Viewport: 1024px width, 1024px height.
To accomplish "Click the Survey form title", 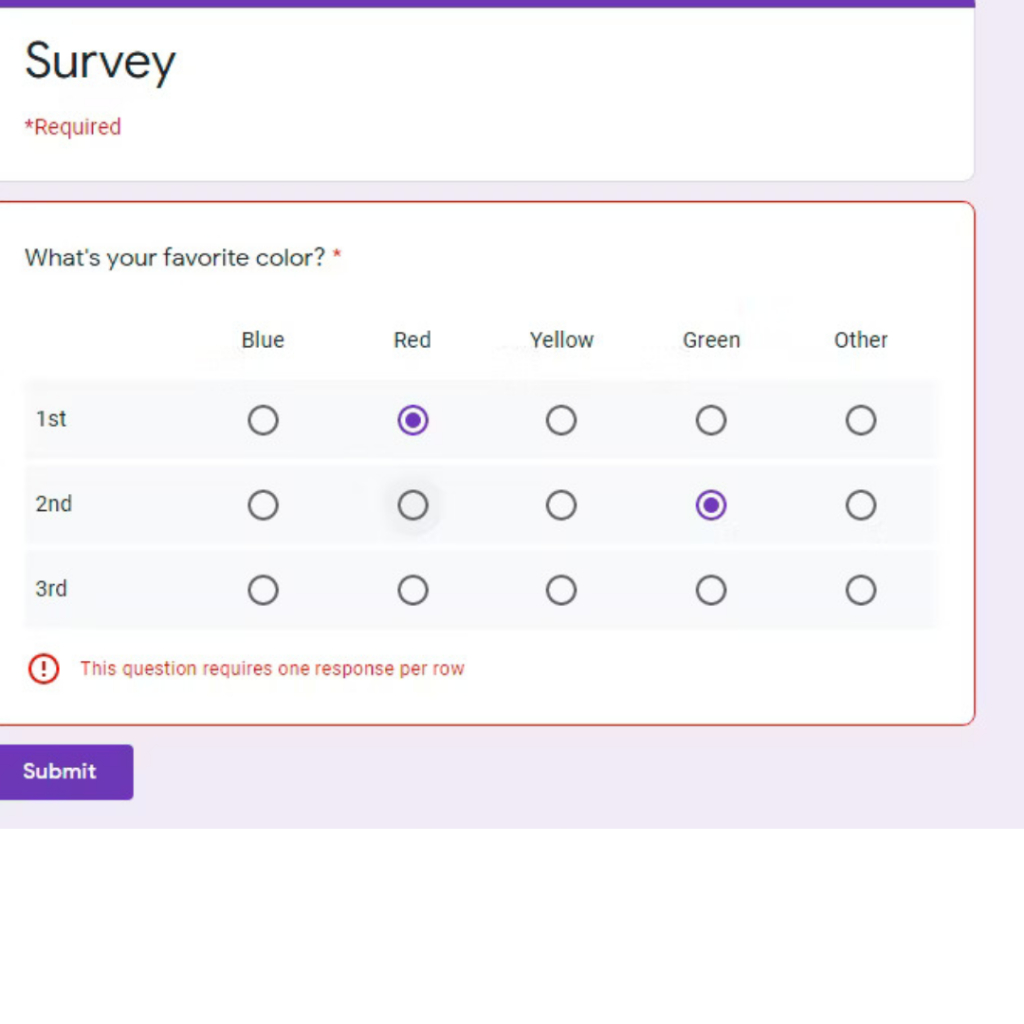I will pos(100,62).
